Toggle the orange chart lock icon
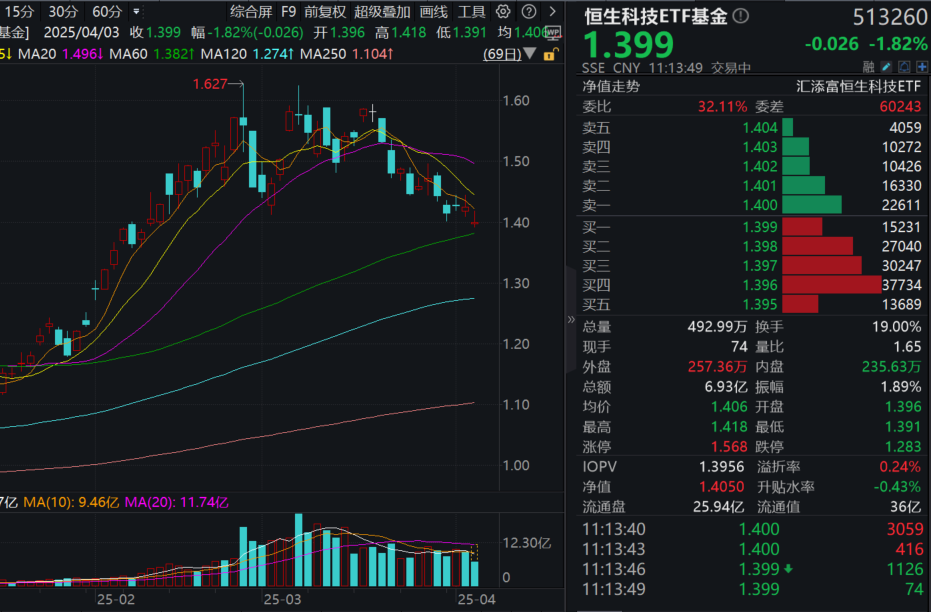The height and width of the screenshot is (612, 931). [550, 55]
